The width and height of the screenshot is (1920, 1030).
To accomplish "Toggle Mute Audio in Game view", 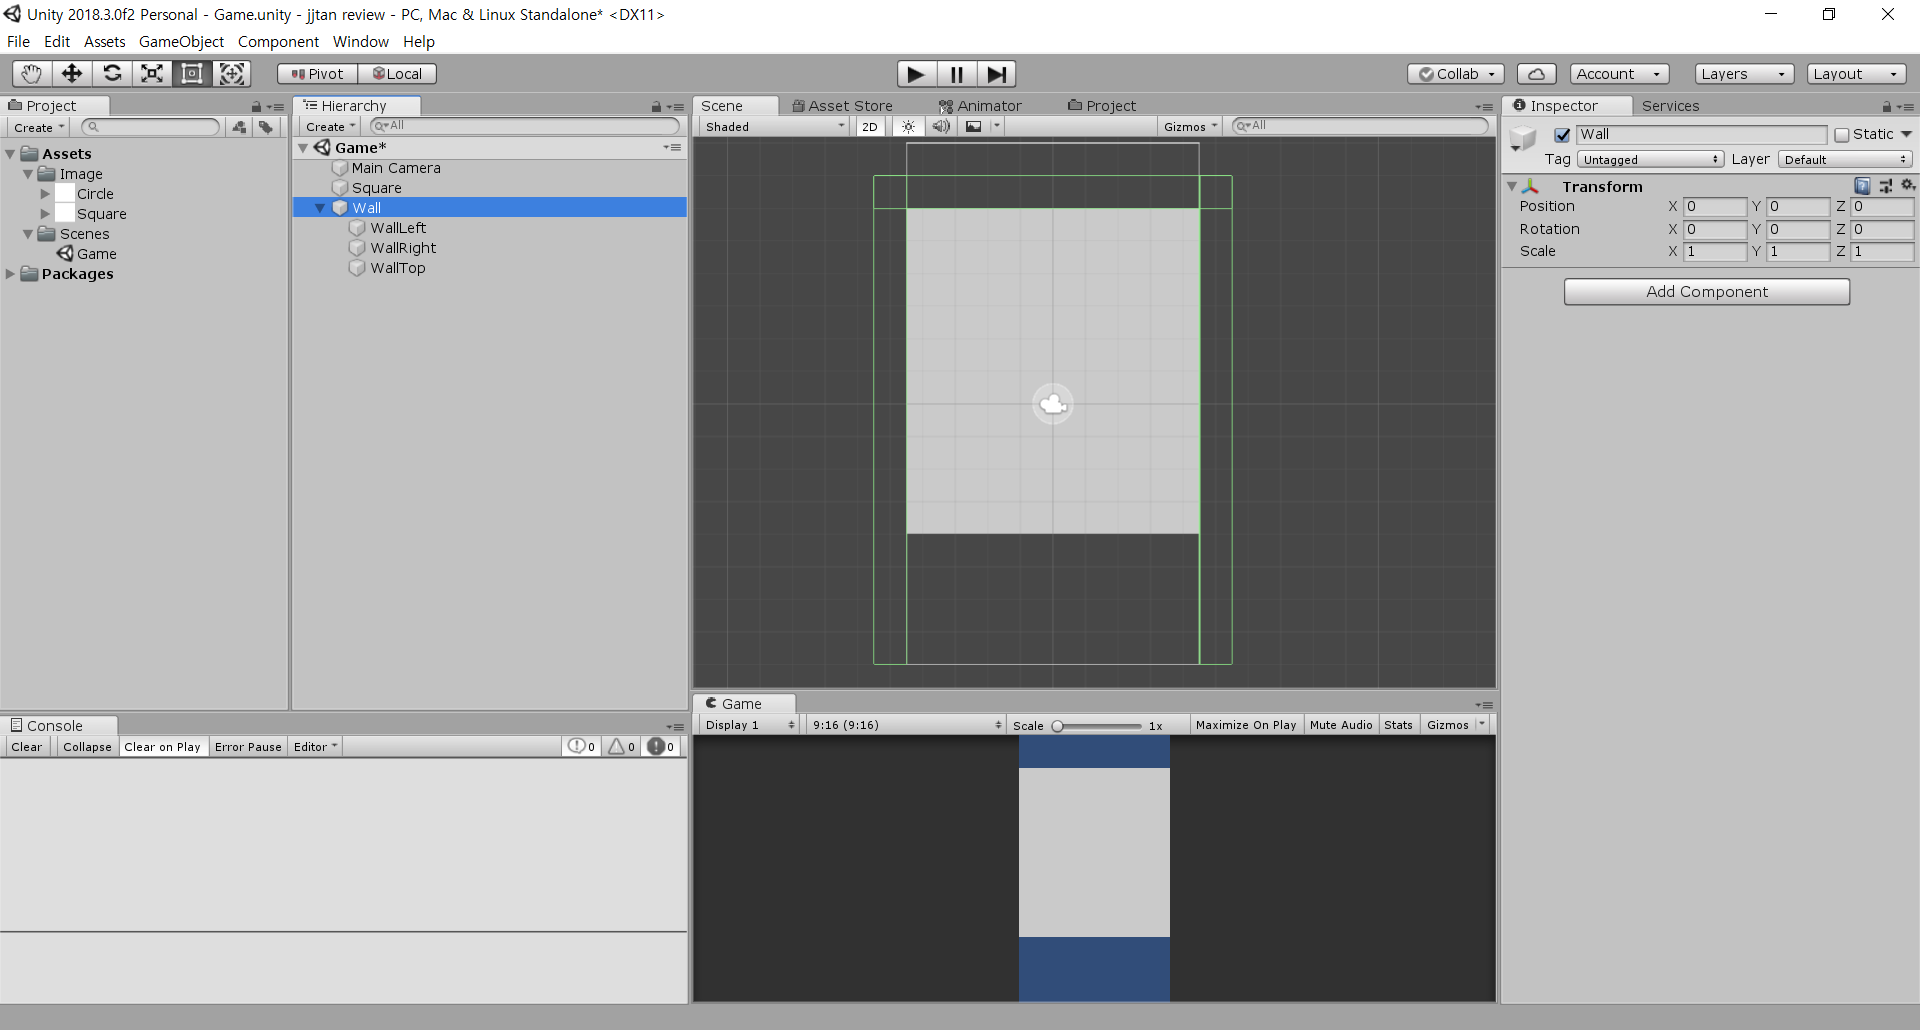I will click(1341, 725).
